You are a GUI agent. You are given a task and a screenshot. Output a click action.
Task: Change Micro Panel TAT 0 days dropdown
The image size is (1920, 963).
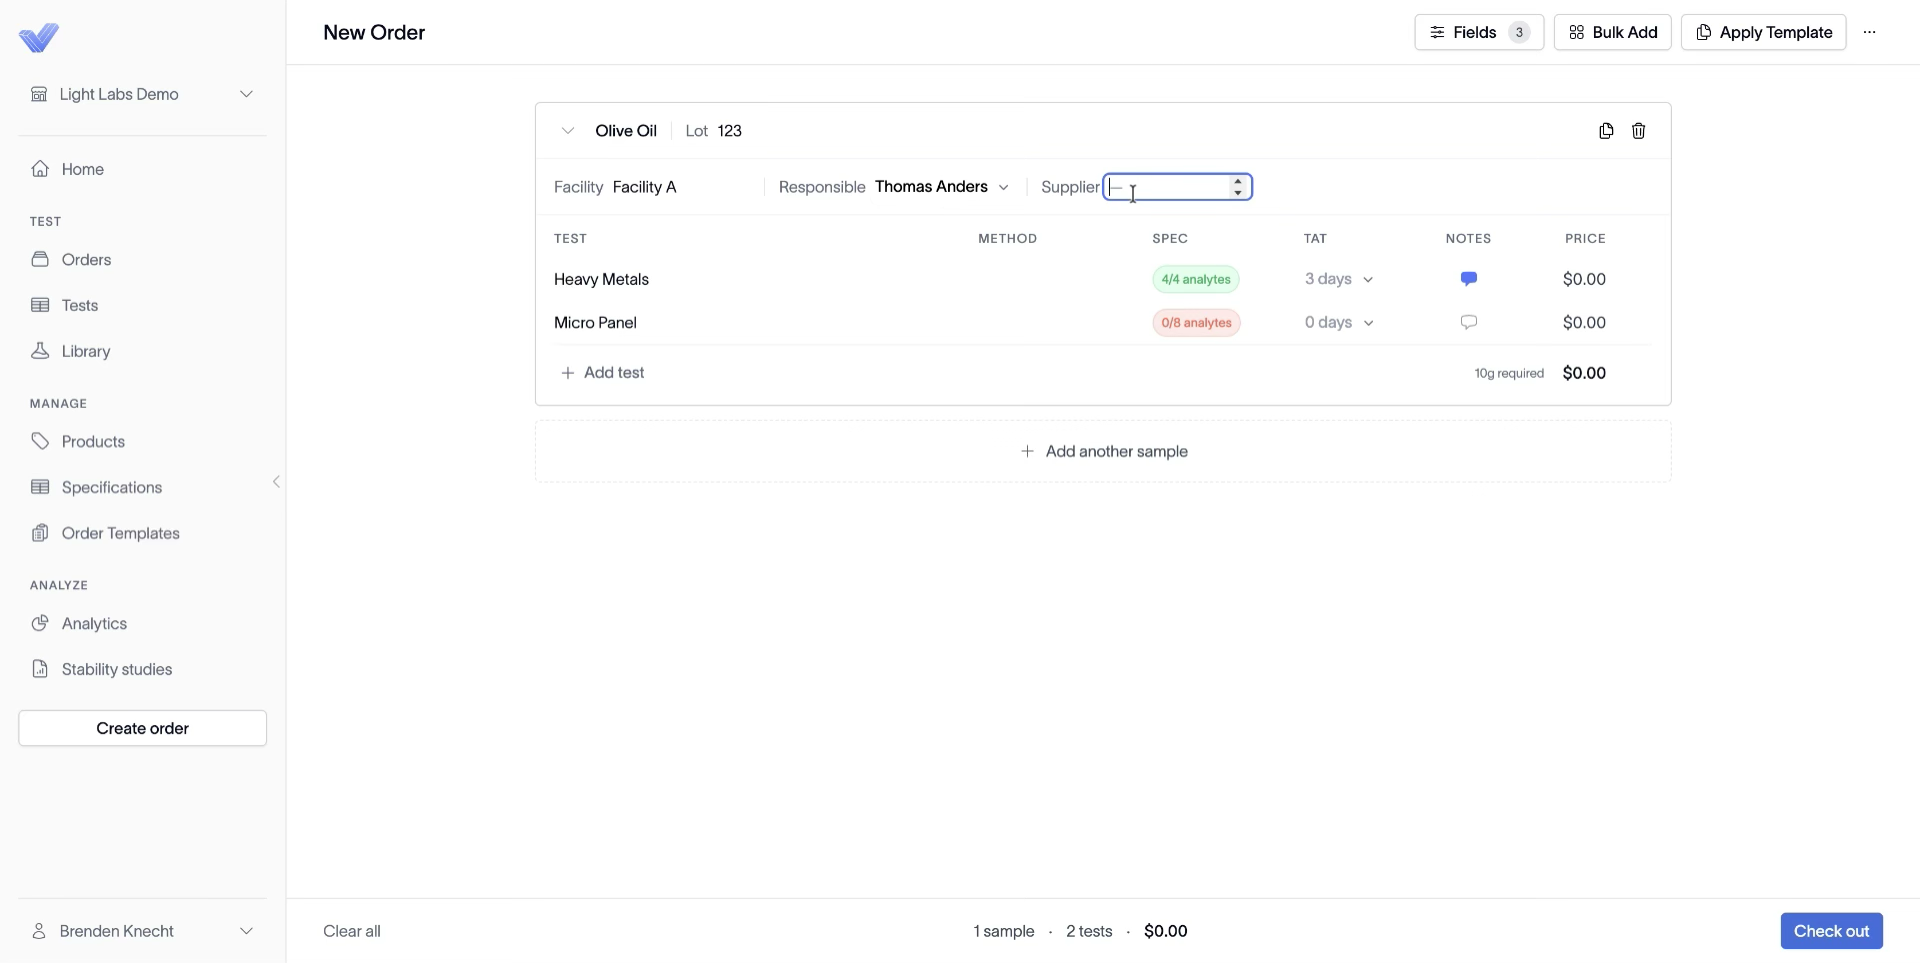pos(1338,322)
